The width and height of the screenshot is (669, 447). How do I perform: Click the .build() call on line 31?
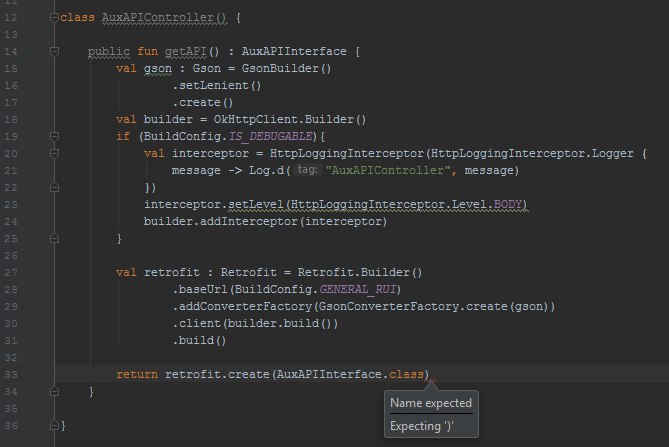click(199, 340)
